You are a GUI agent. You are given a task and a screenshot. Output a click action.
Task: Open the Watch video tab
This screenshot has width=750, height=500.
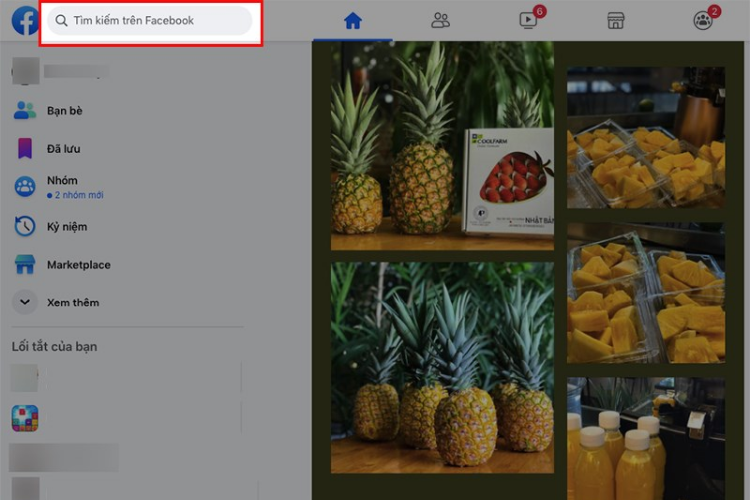[528, 21]
